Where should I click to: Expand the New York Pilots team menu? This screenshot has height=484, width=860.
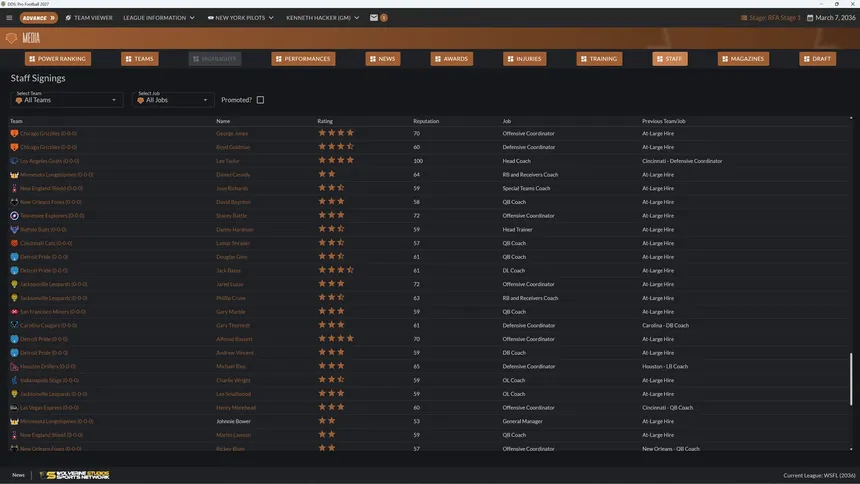[240, 18]
